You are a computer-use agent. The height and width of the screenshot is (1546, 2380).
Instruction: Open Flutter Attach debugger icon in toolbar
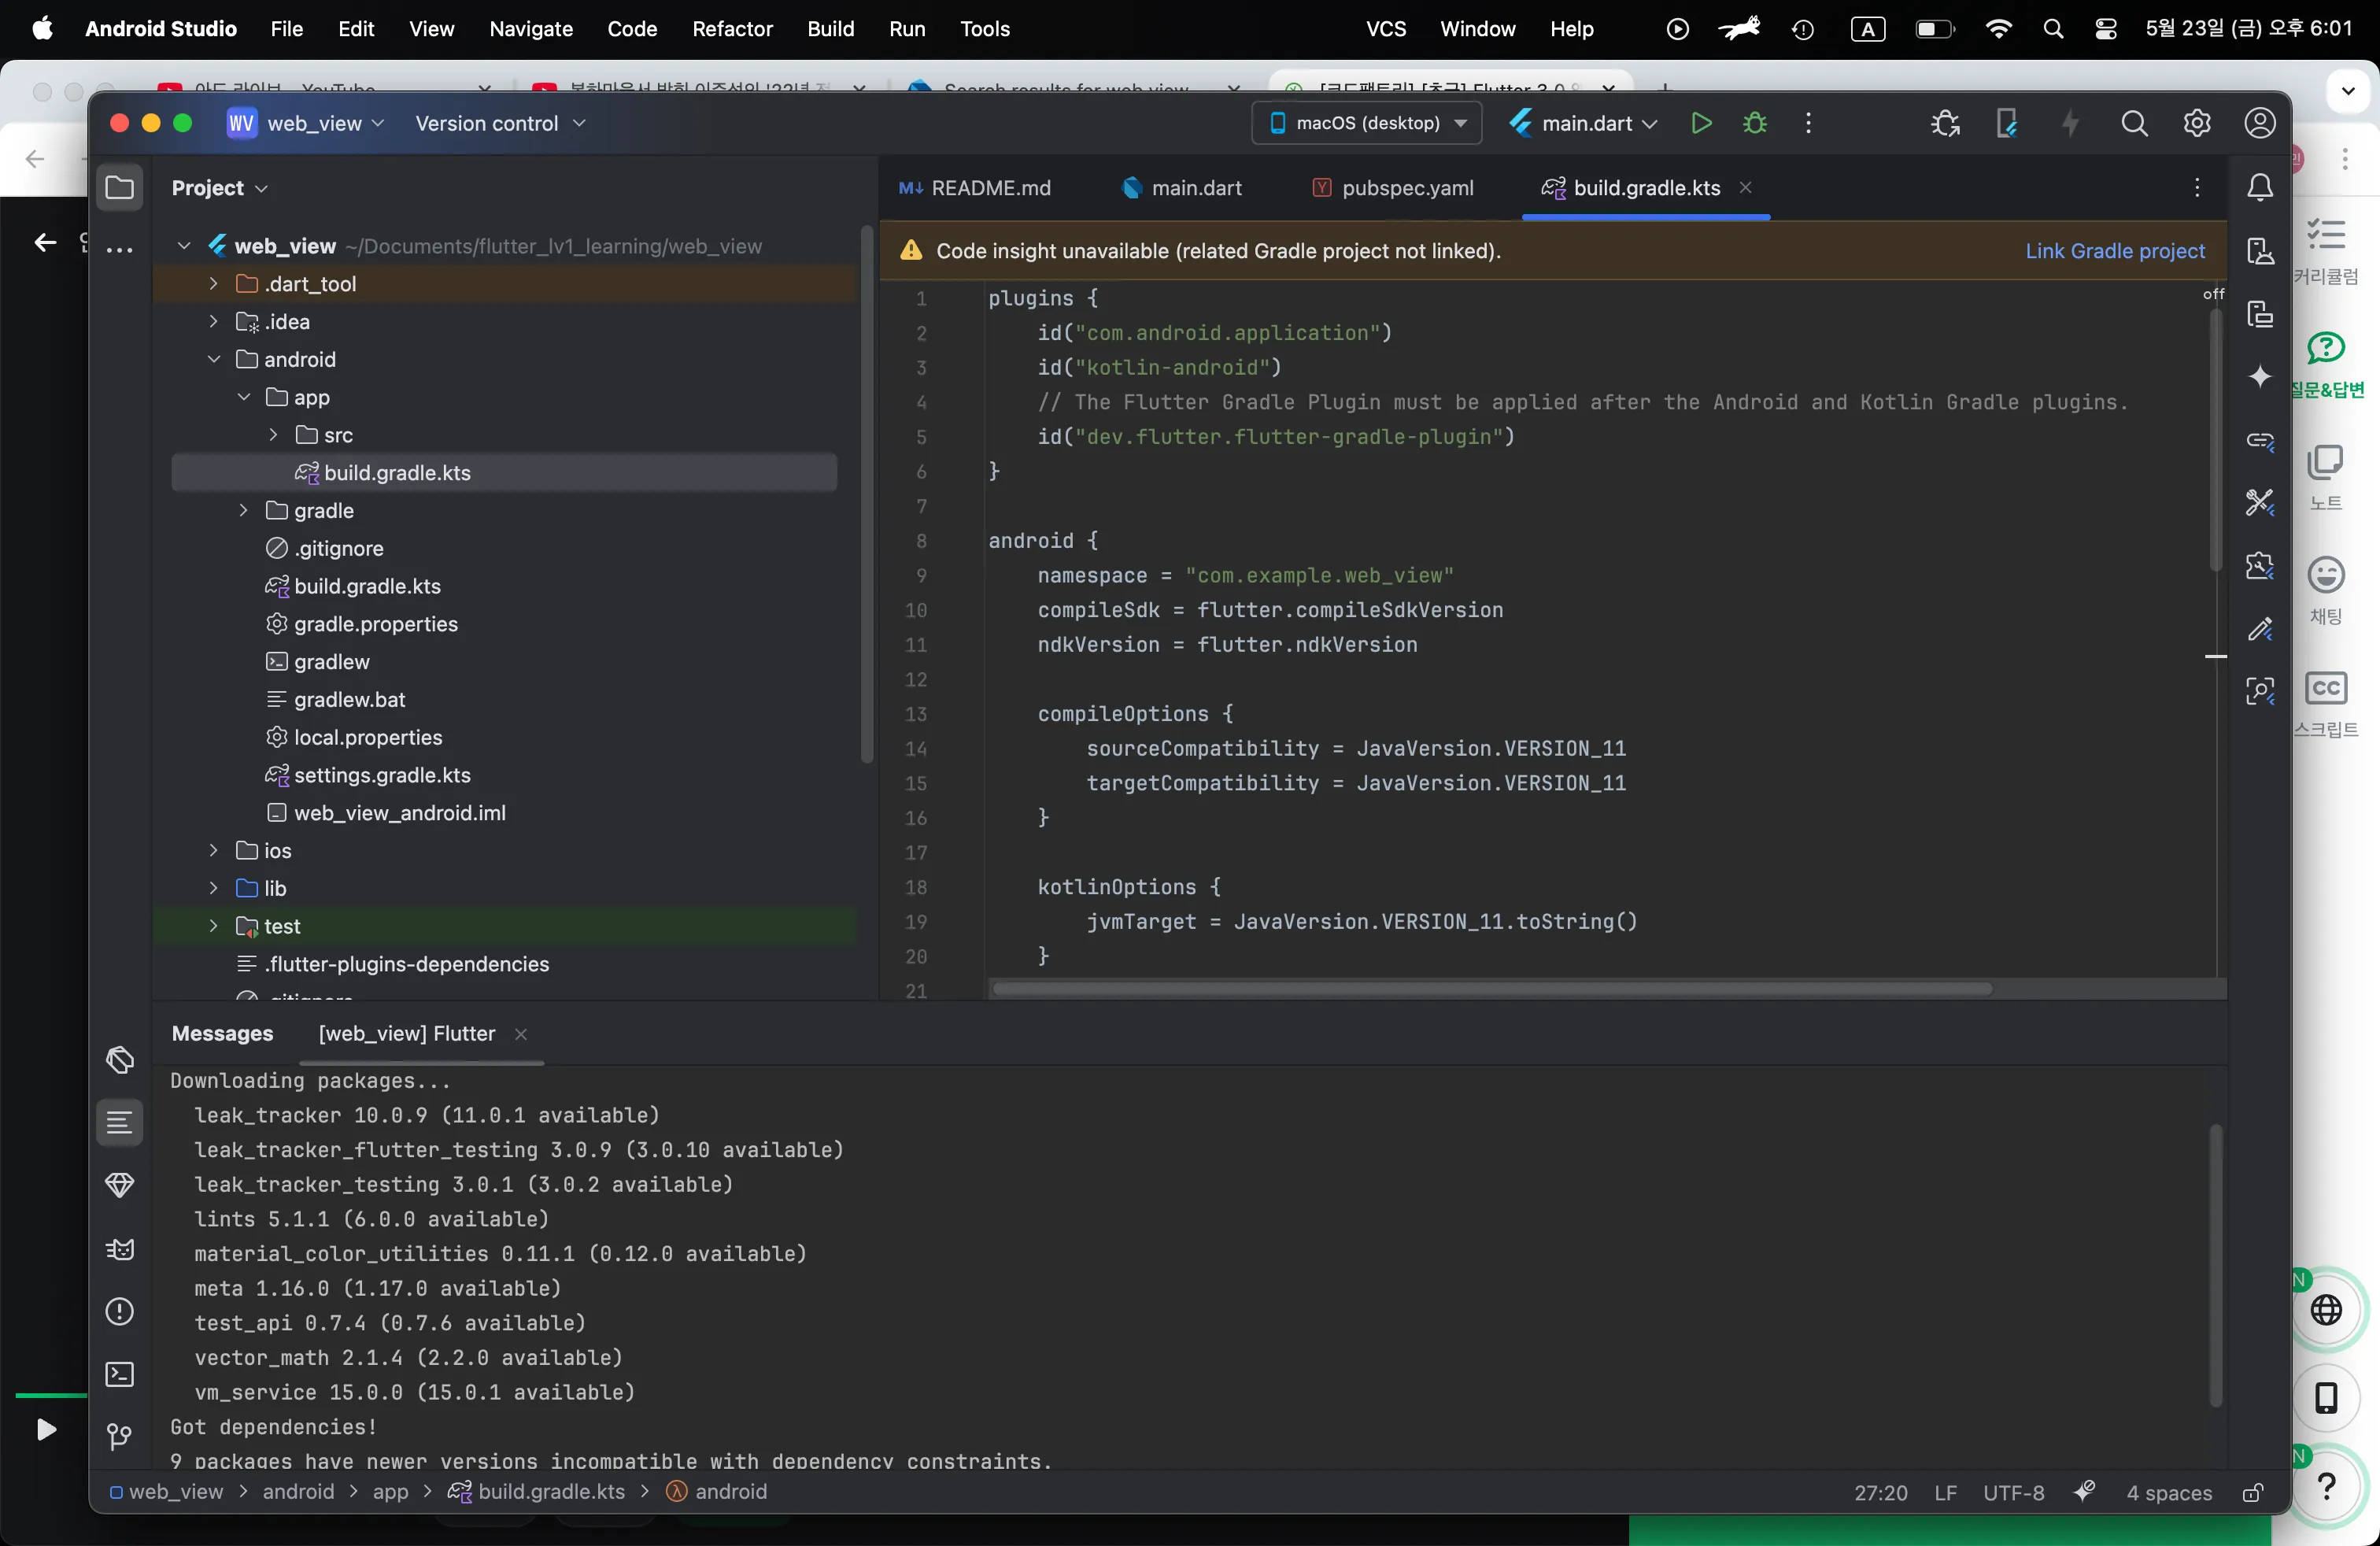coord(1945,124)
